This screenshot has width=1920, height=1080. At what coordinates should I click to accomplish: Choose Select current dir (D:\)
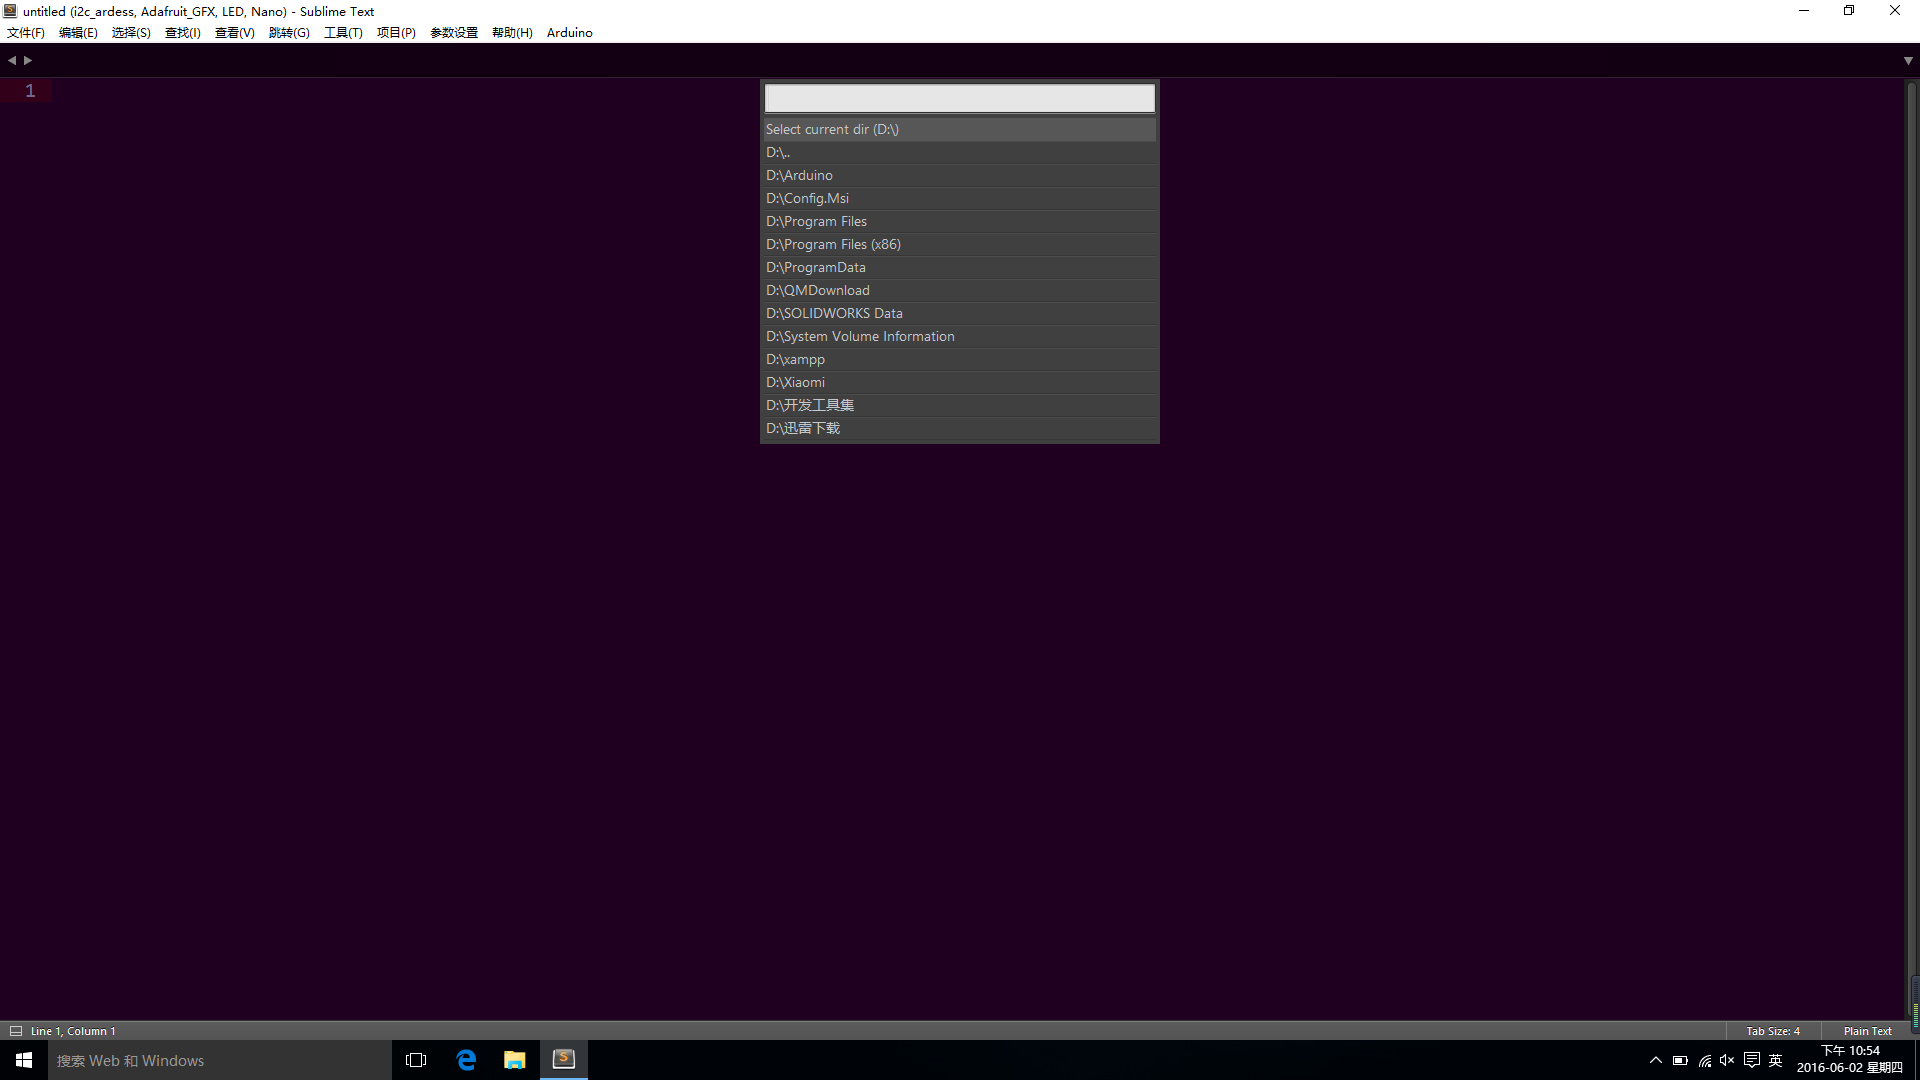click(960, 129)
